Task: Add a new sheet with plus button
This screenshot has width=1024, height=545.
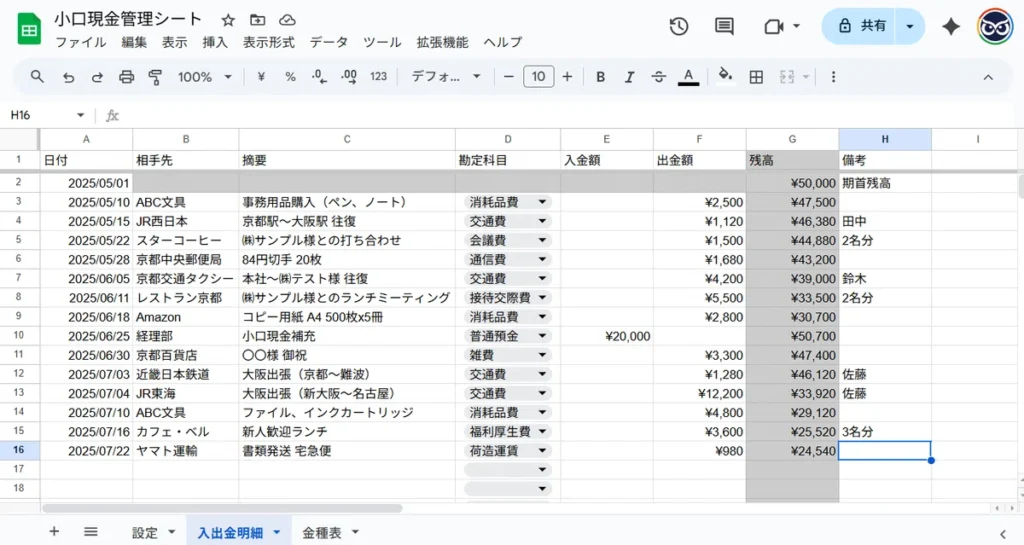Action: click(x=54, y=532)
